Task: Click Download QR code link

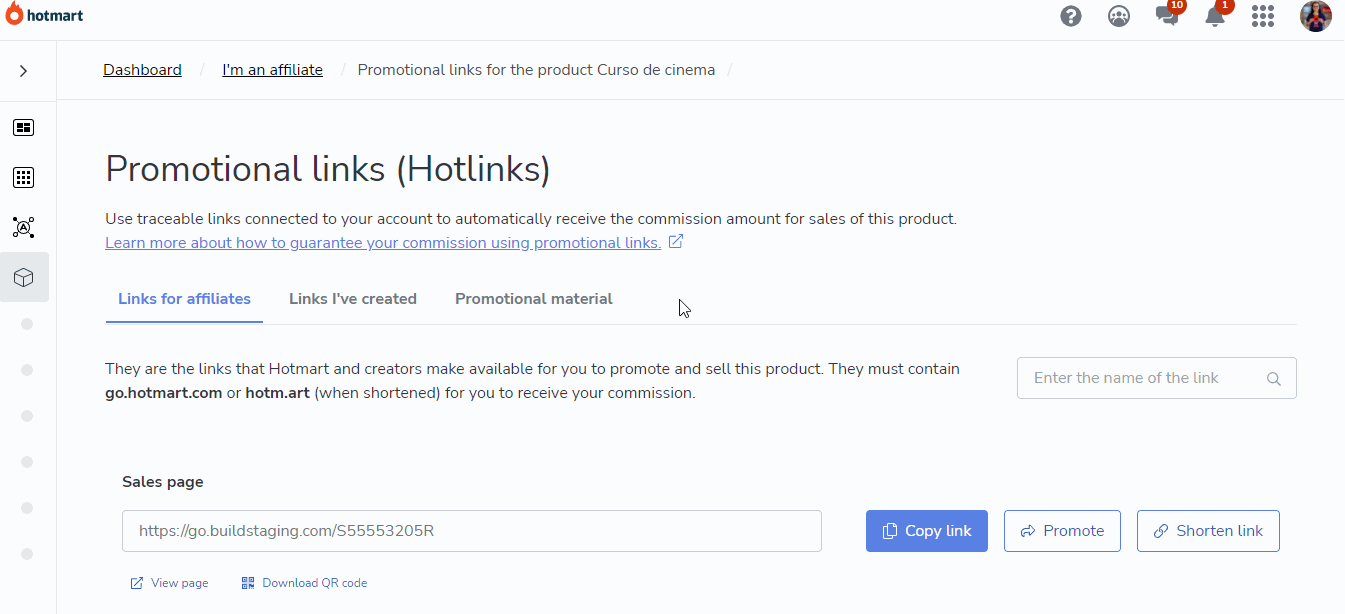Action: click(304, 583)
